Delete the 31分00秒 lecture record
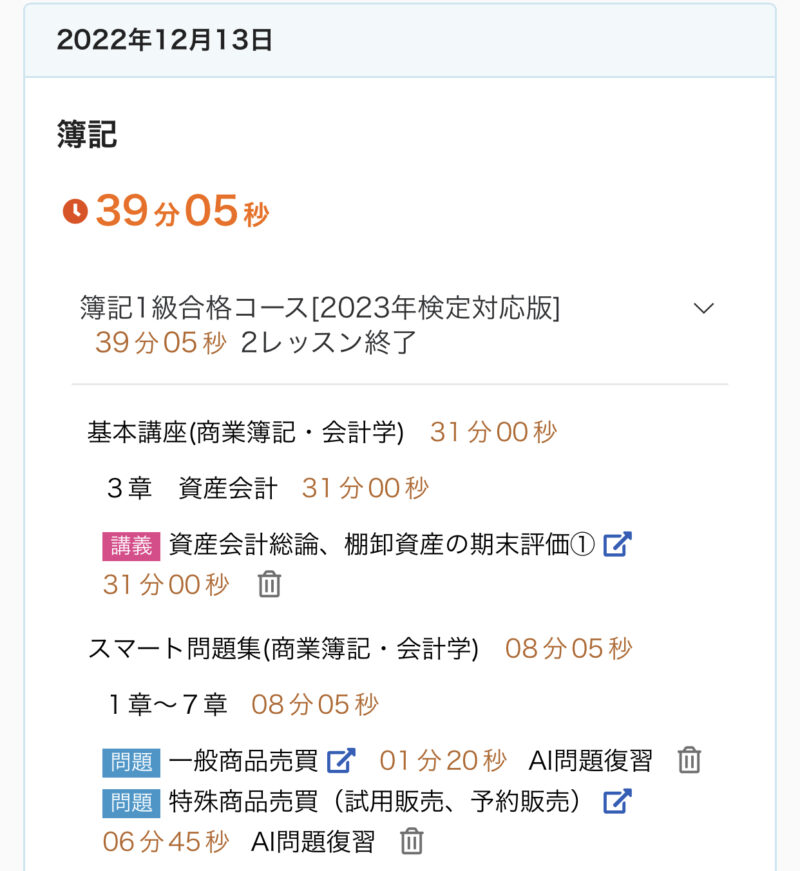The width and height of the screenshot is (800, 871). pos(269,584)
